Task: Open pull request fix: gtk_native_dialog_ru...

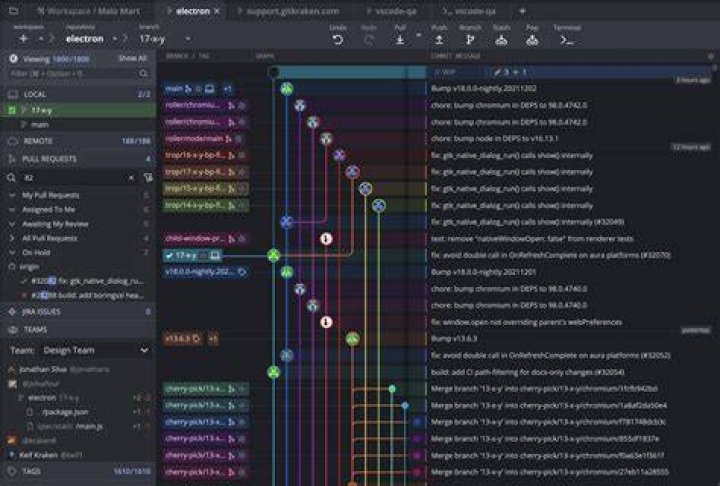Action: 87,281
